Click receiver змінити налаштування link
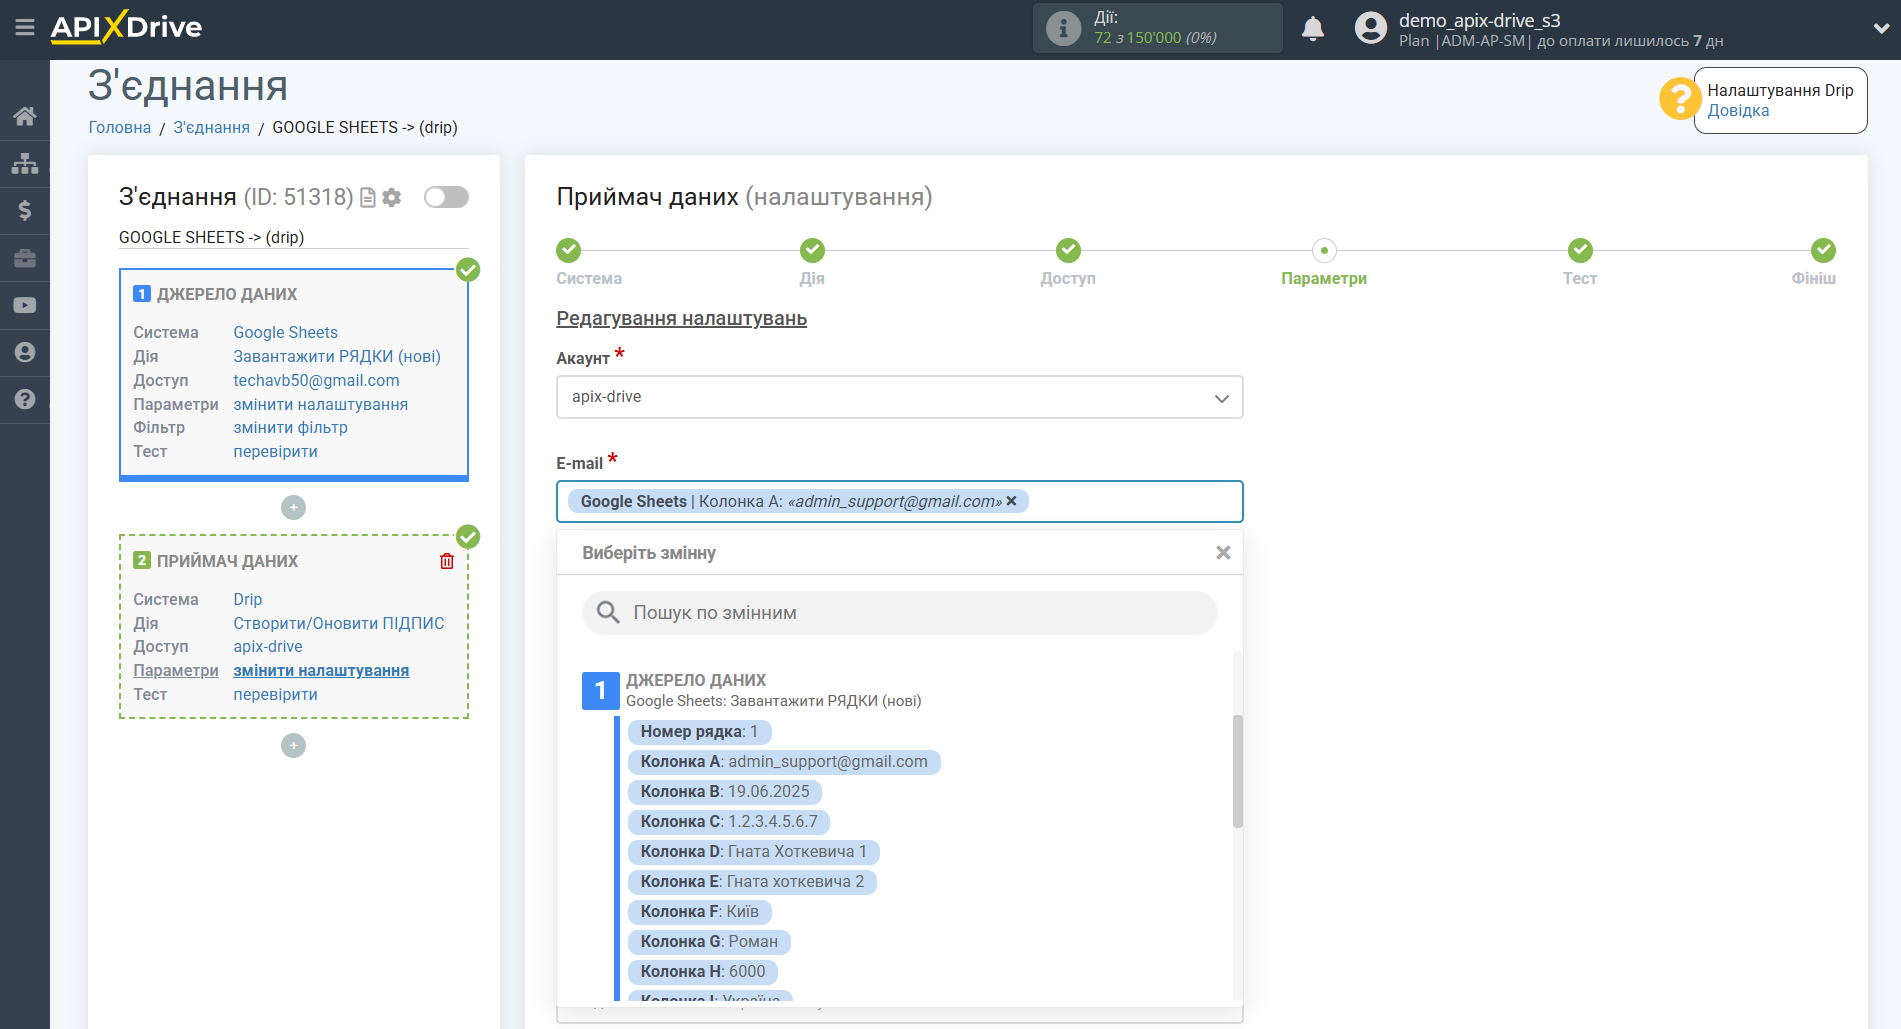The image size is (1901, 1029). pyautogui.click(x=321, y=670)
